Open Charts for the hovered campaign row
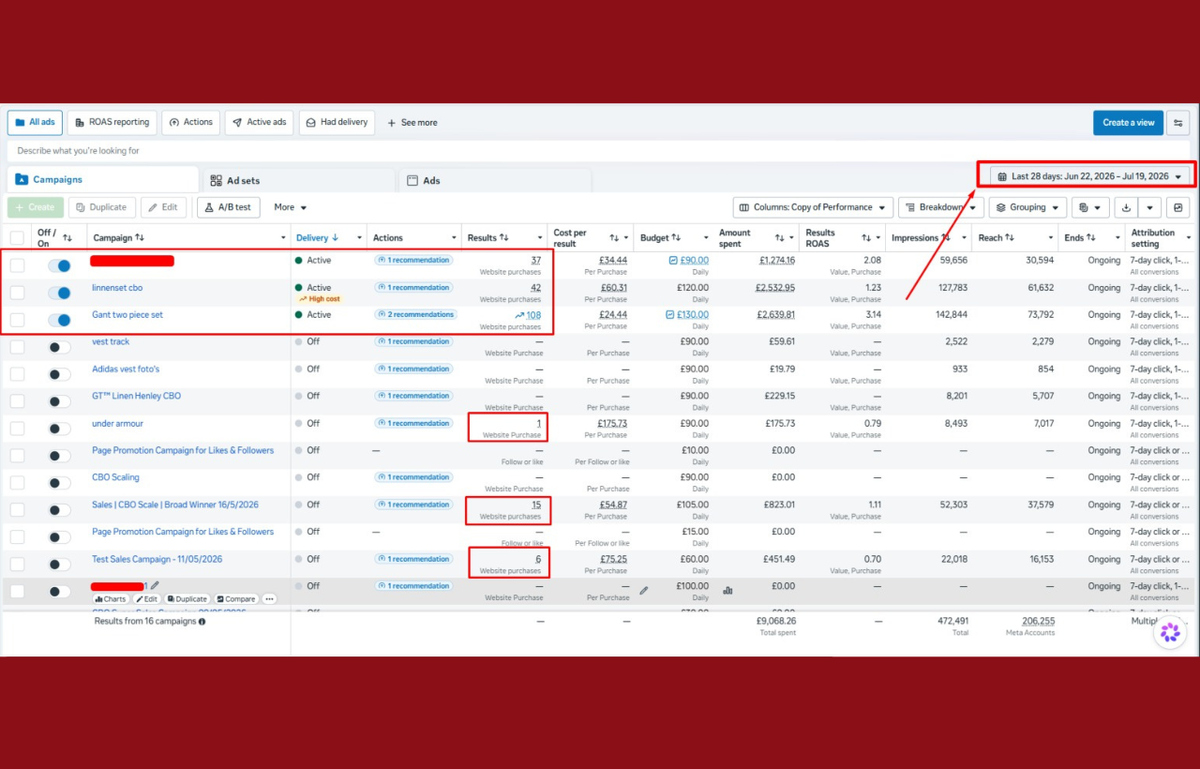Screen dimensions: 1200x769 click(112, 599)
